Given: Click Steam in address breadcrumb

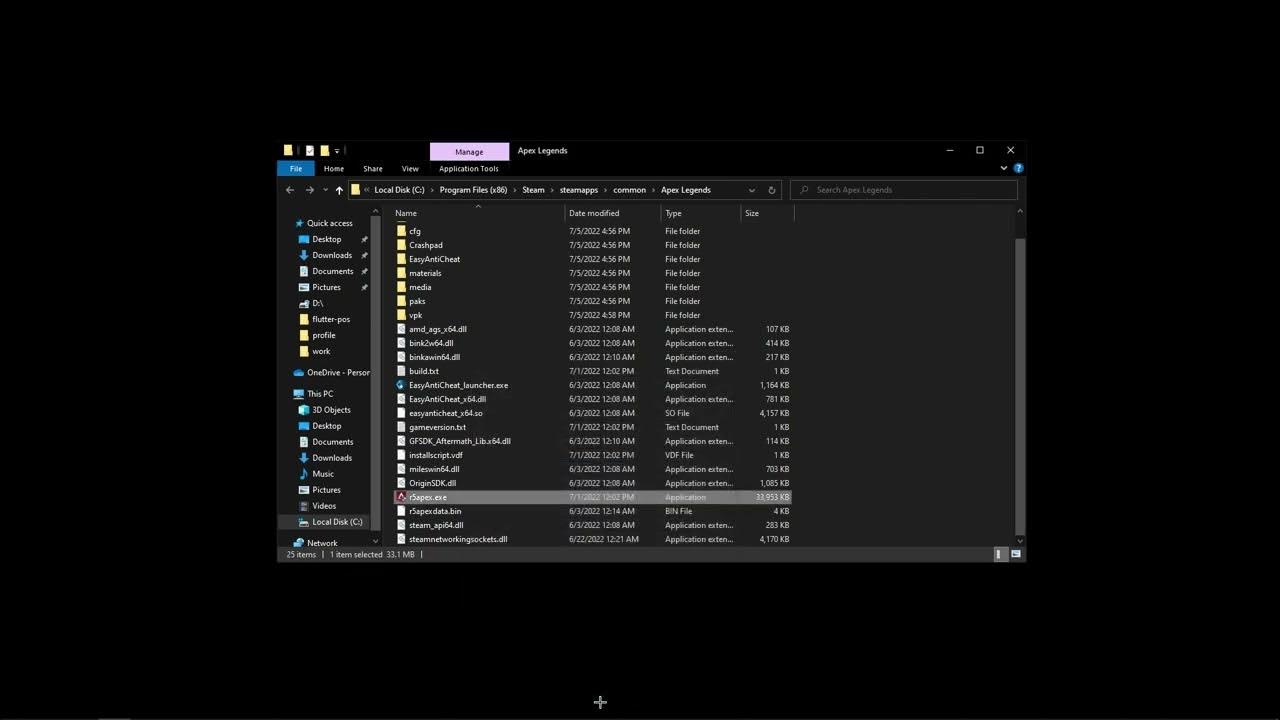Looking at the screenshot, I should (533, 190).
